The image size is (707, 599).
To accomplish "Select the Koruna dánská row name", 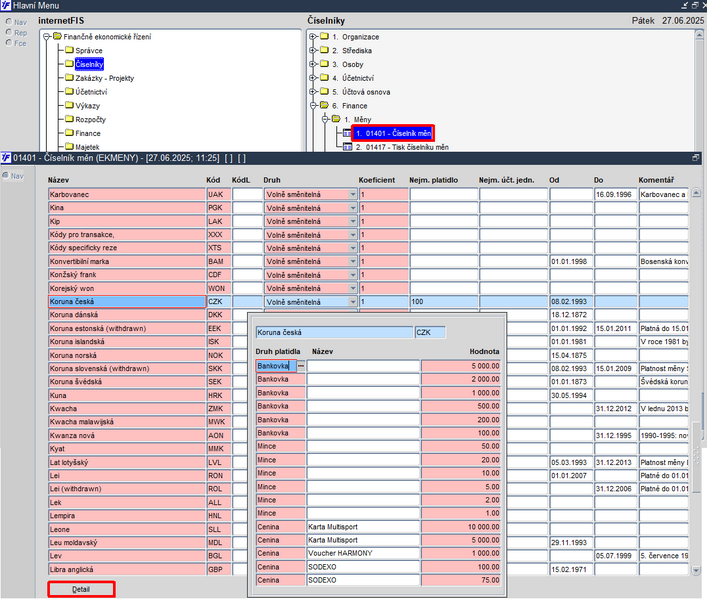I will tap(127, 315).
